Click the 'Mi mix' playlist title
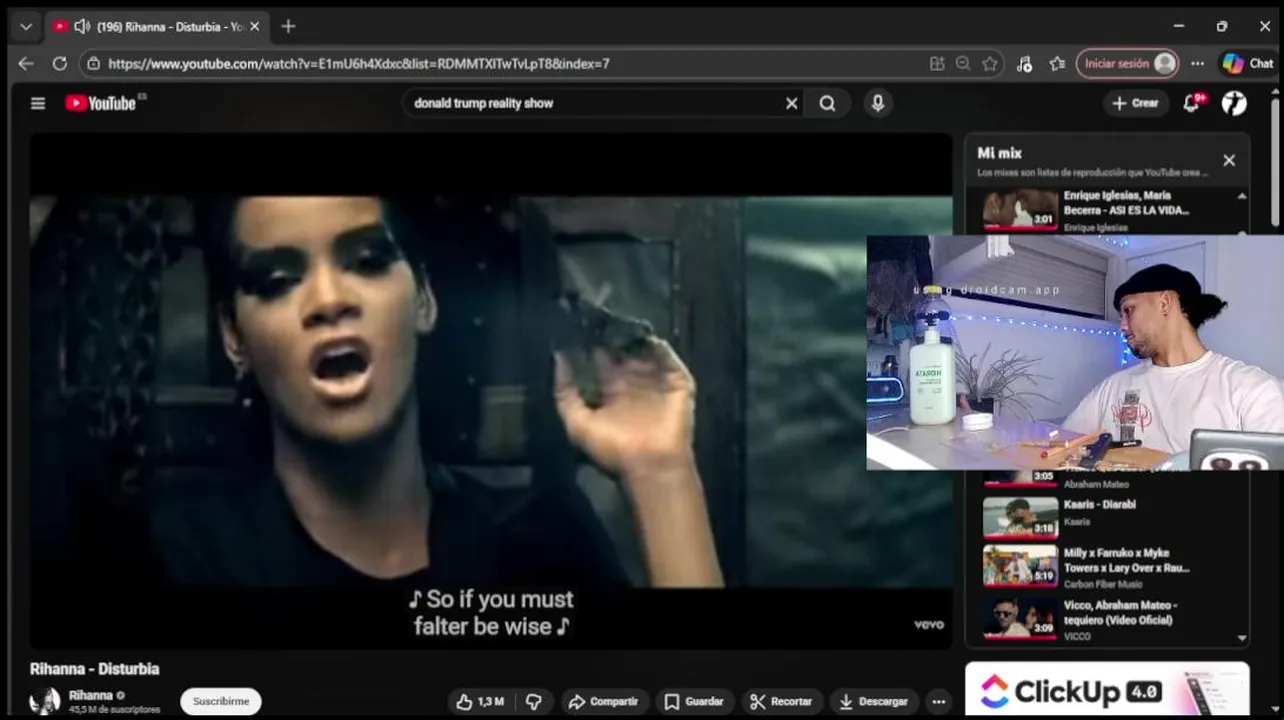 (x=999, y=153)
